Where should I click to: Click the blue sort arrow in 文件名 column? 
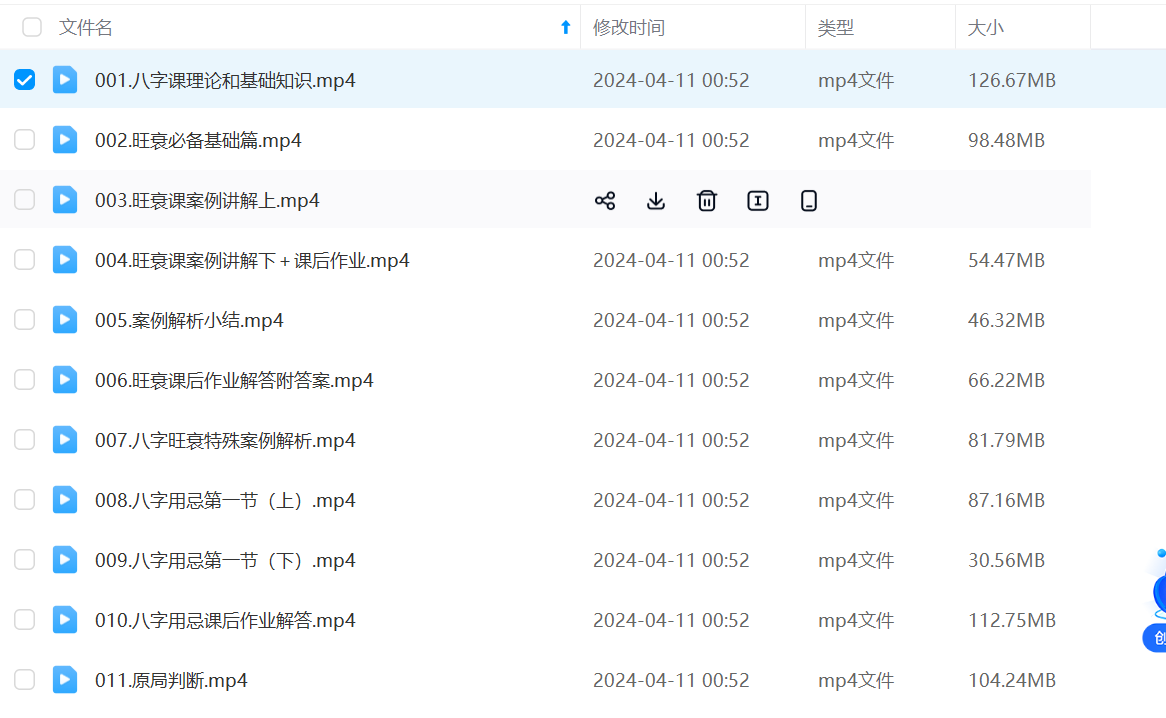click(x=565, y=28)
